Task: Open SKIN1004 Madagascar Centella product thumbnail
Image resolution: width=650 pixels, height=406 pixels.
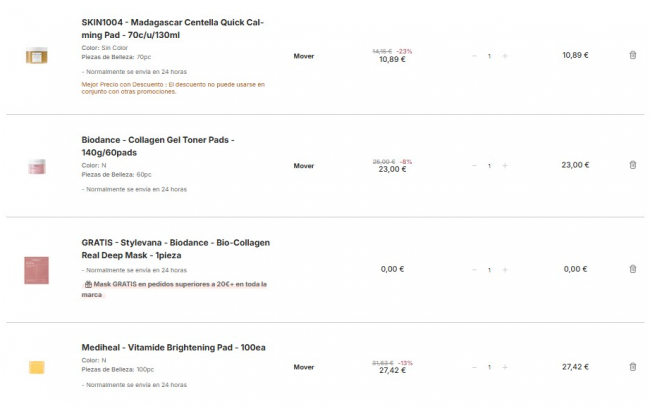Action: coord(37,56)
